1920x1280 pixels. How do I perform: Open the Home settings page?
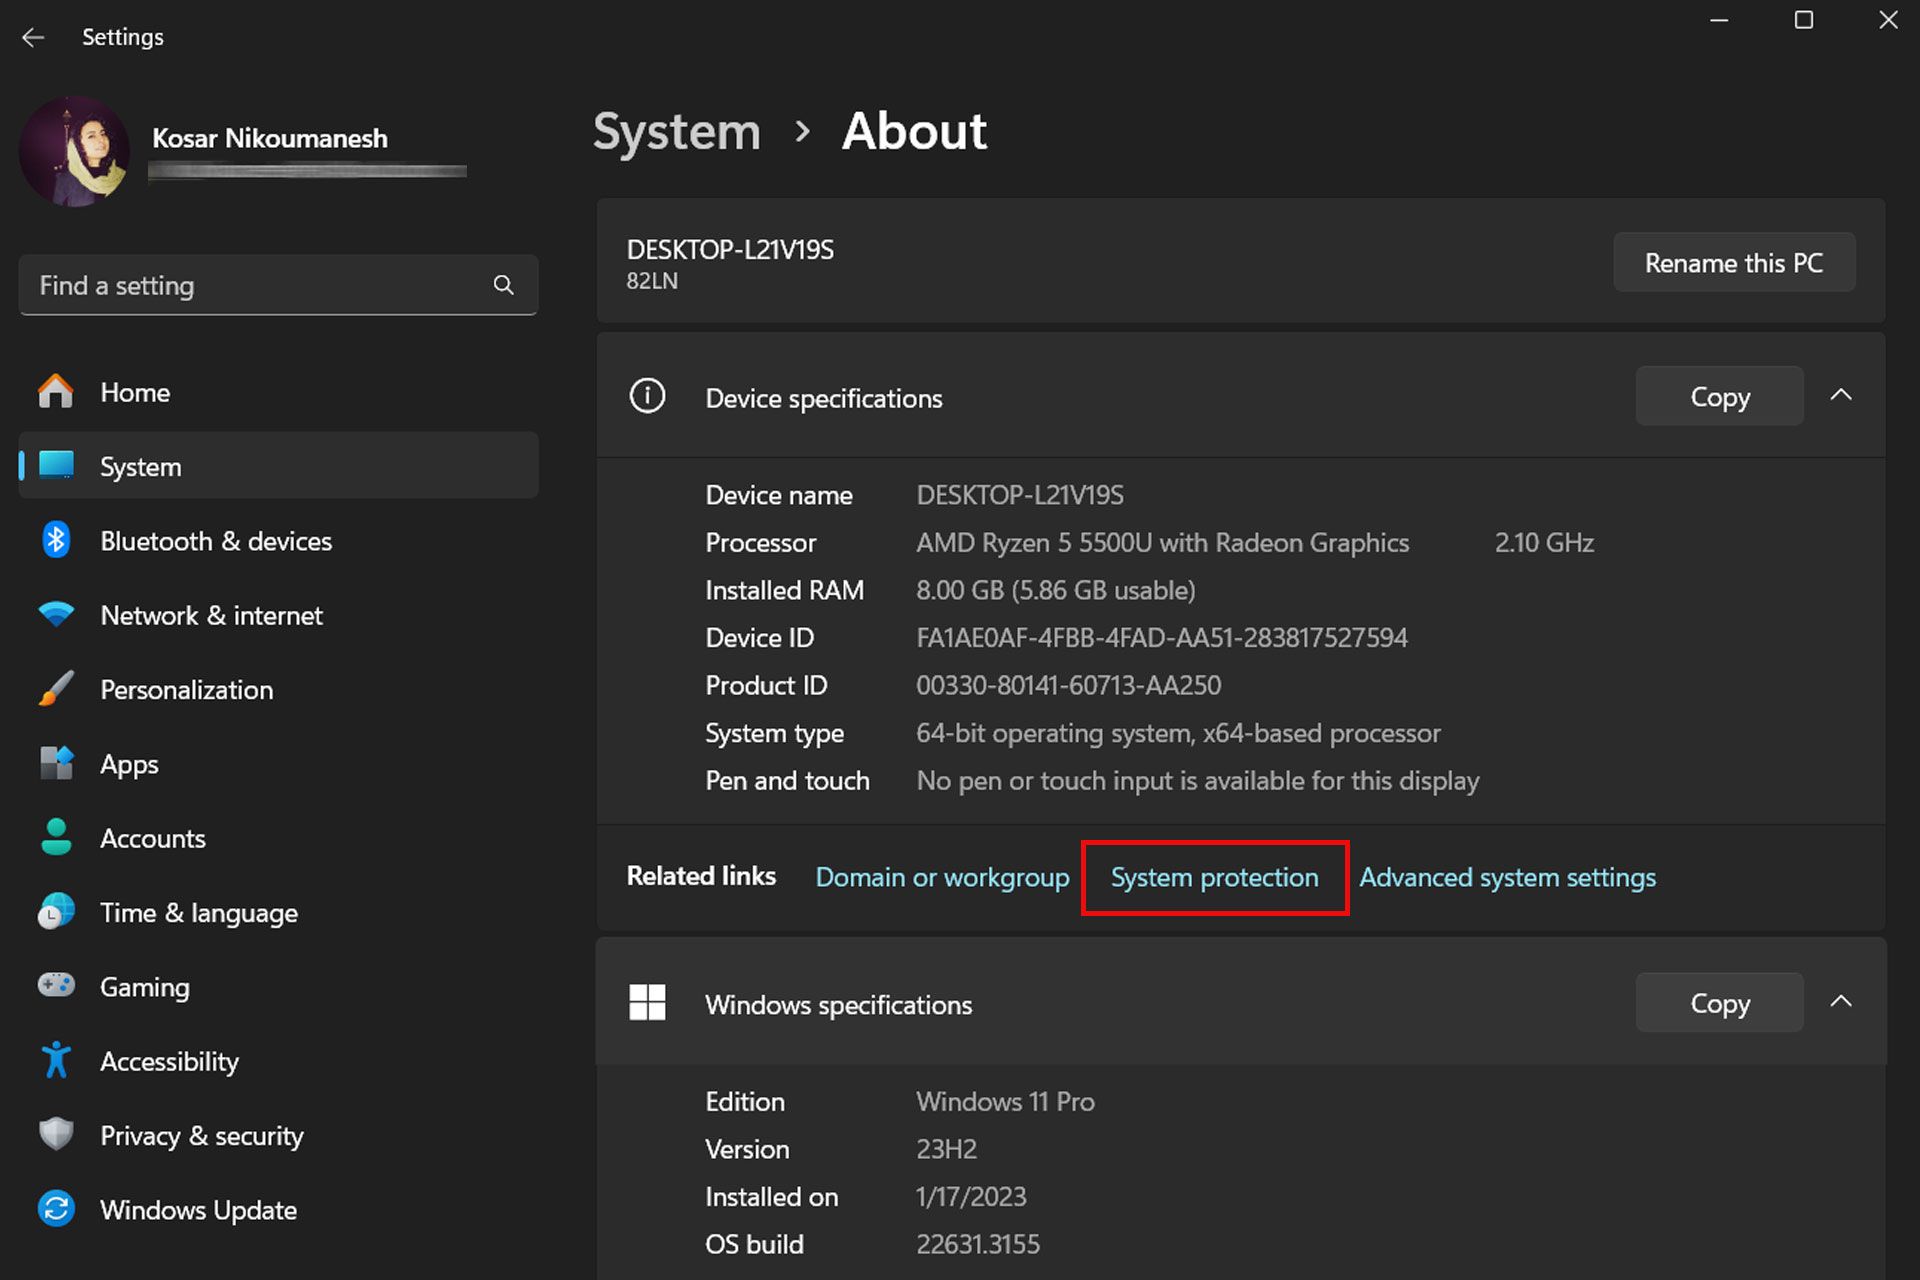pyautogui.click(x=278, y=392)
